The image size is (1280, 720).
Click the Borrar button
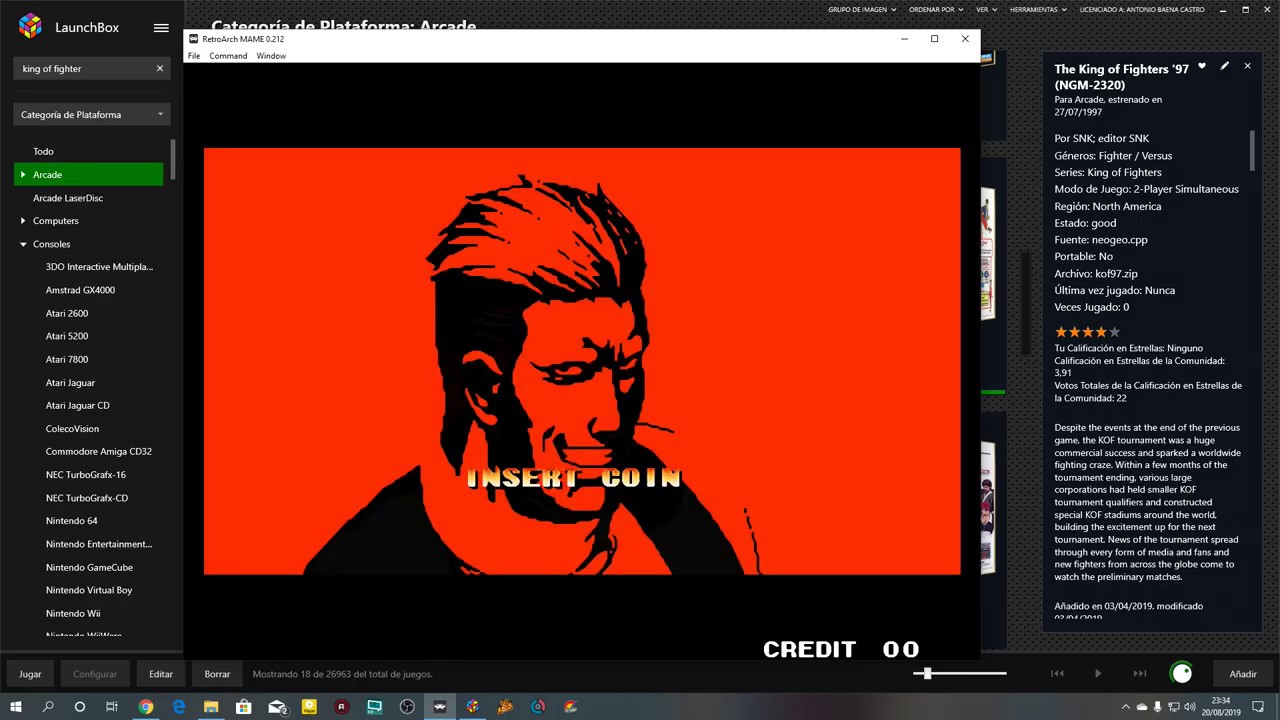[x=217, y=674]
